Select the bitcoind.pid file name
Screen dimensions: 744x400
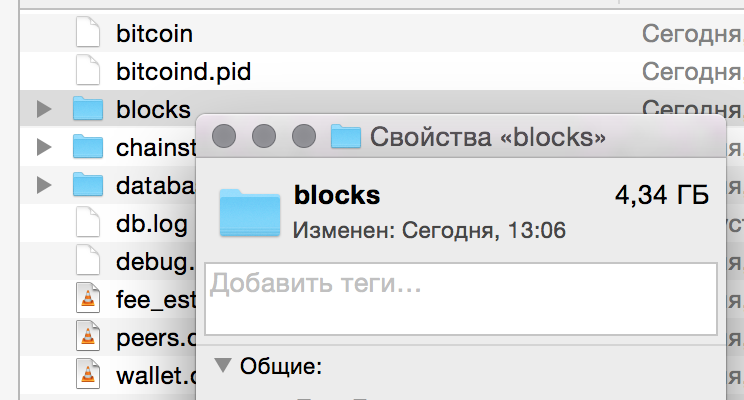184,72
